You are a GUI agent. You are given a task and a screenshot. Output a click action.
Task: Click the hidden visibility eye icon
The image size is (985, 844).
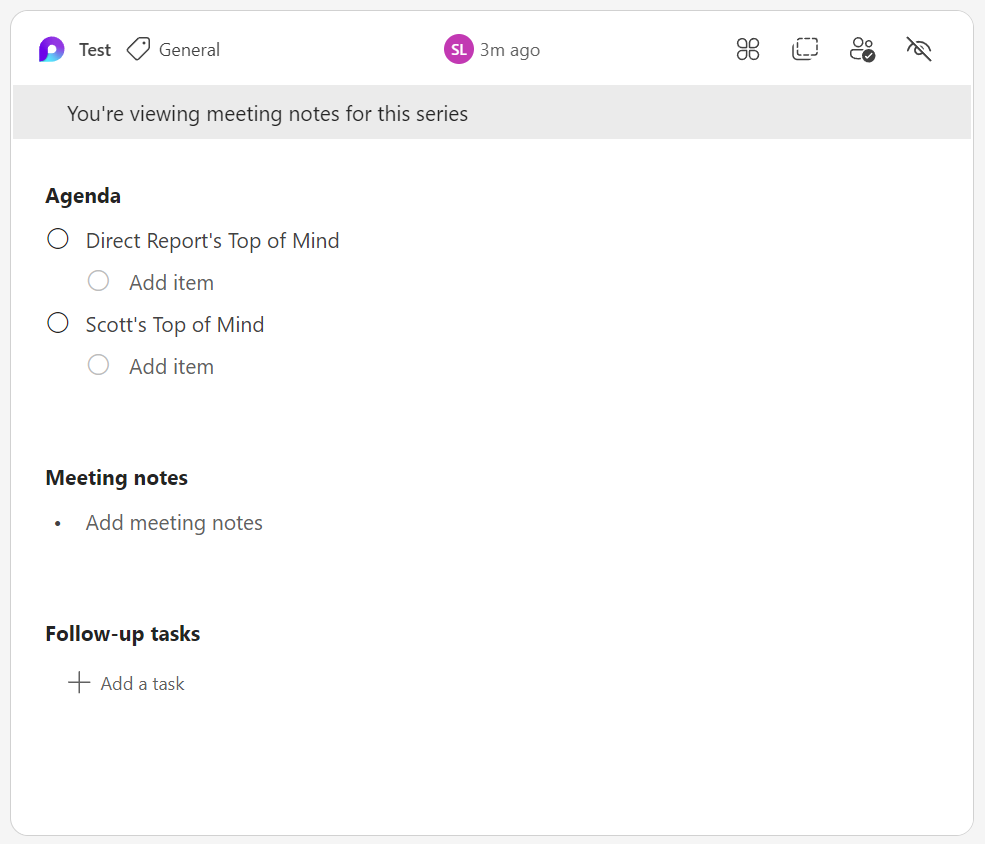[x=918, y=48]
